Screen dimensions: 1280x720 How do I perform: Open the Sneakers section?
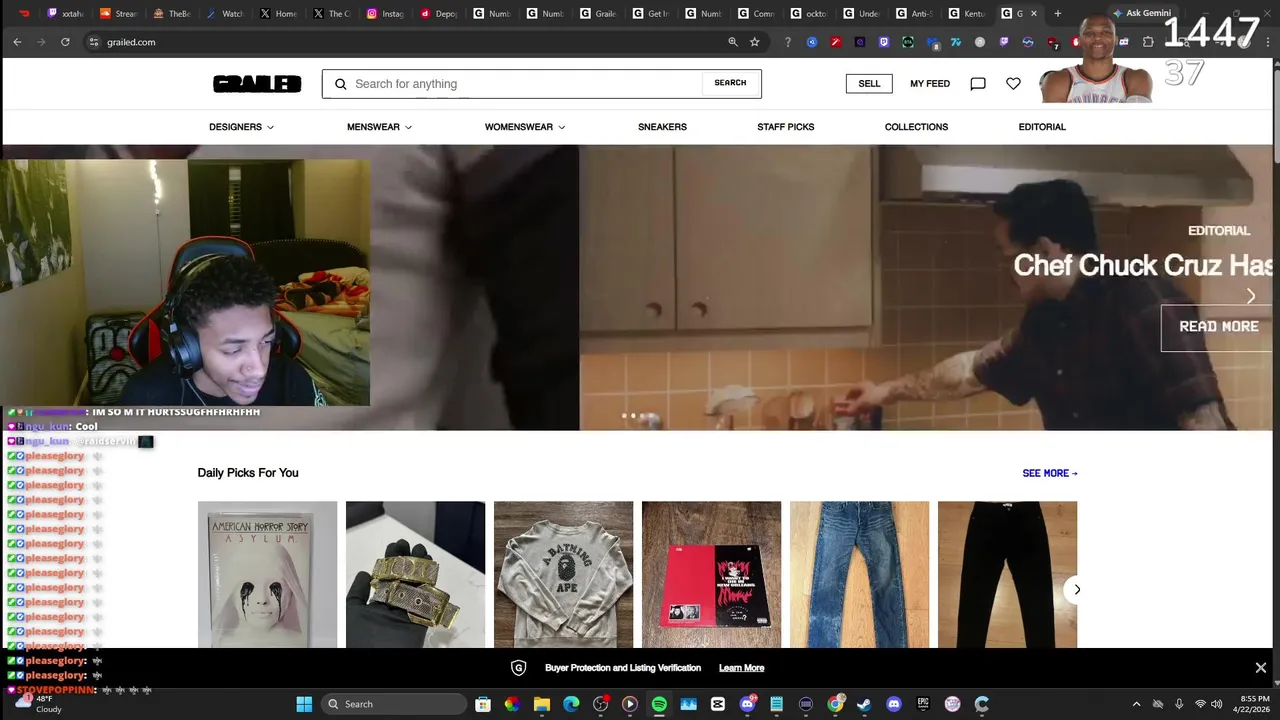coord(662,127)
